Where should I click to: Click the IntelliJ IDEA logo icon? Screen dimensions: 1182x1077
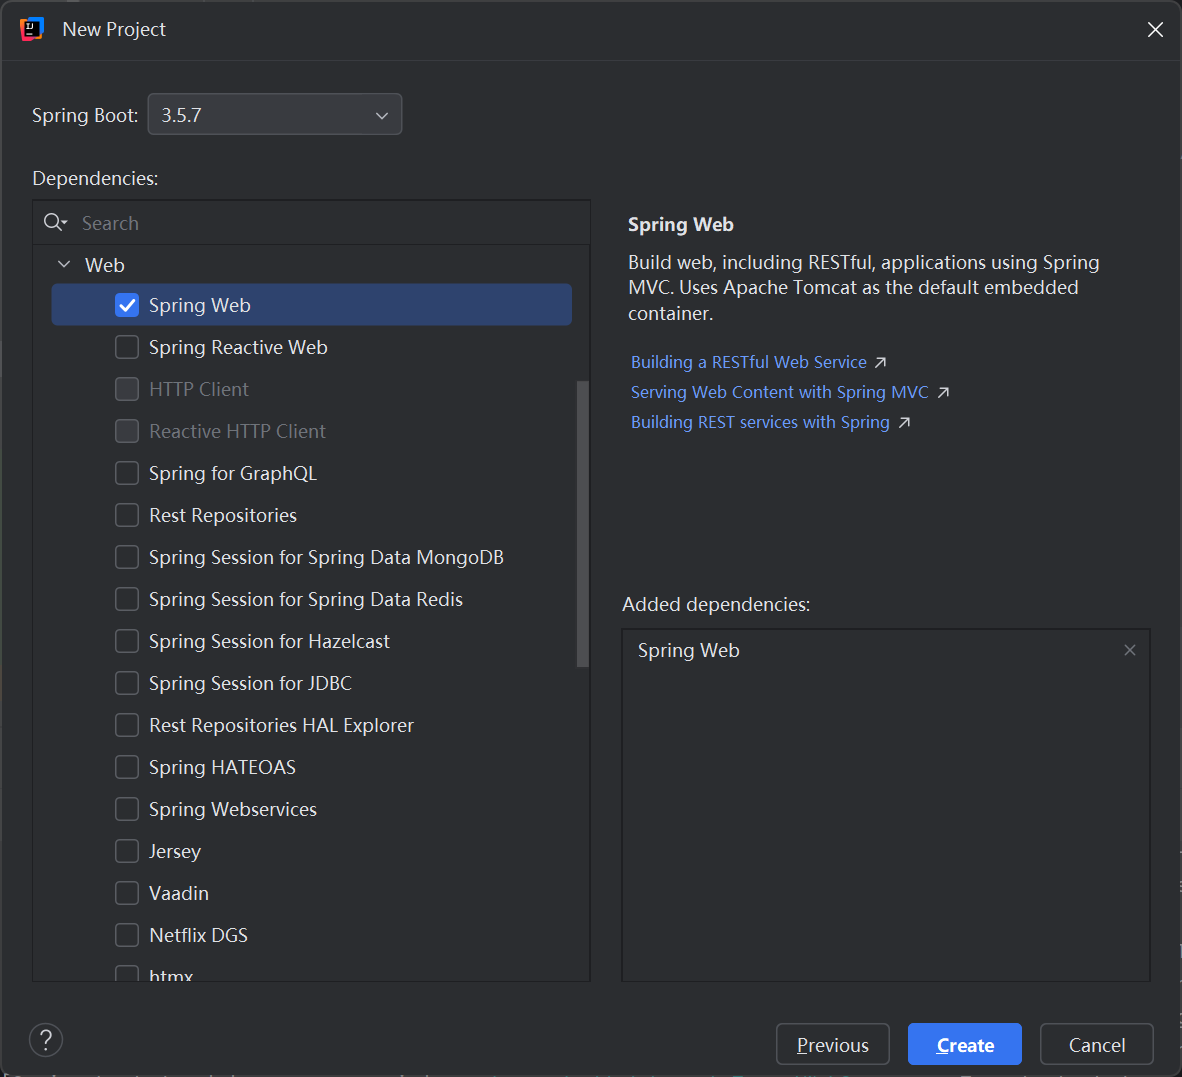coord(32,29)
